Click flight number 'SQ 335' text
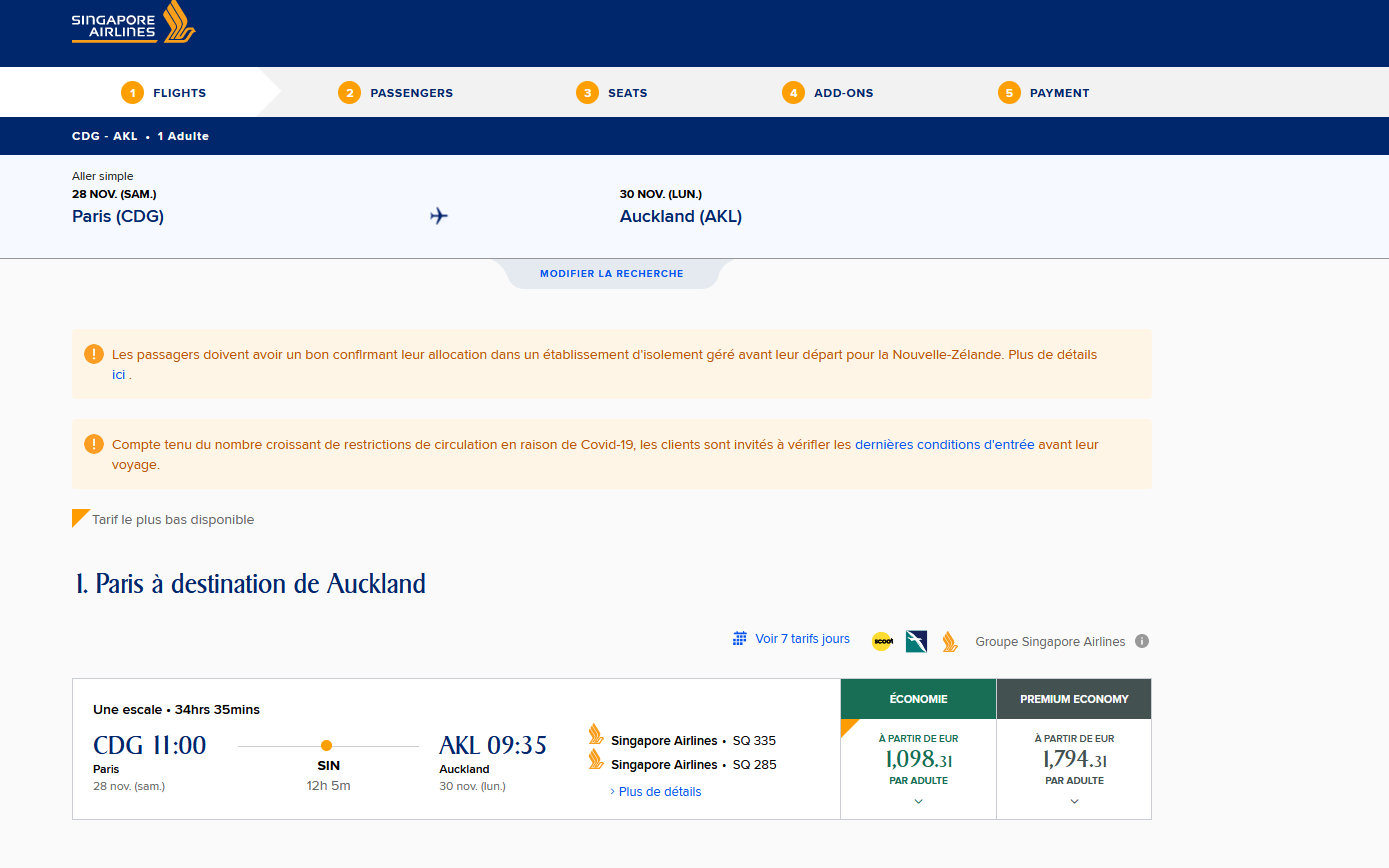Viewport: 1389px width, 868px height. [754, 741]
